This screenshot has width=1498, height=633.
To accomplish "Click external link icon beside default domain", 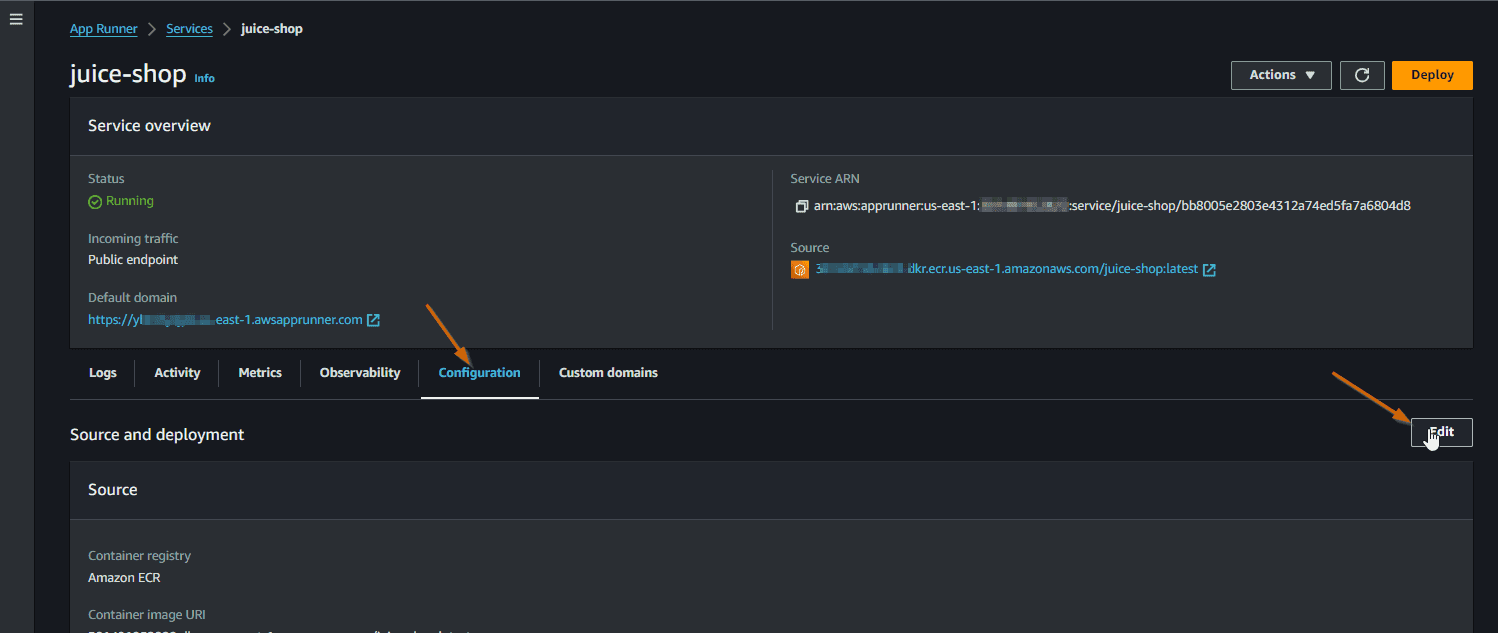I will 373,320.
